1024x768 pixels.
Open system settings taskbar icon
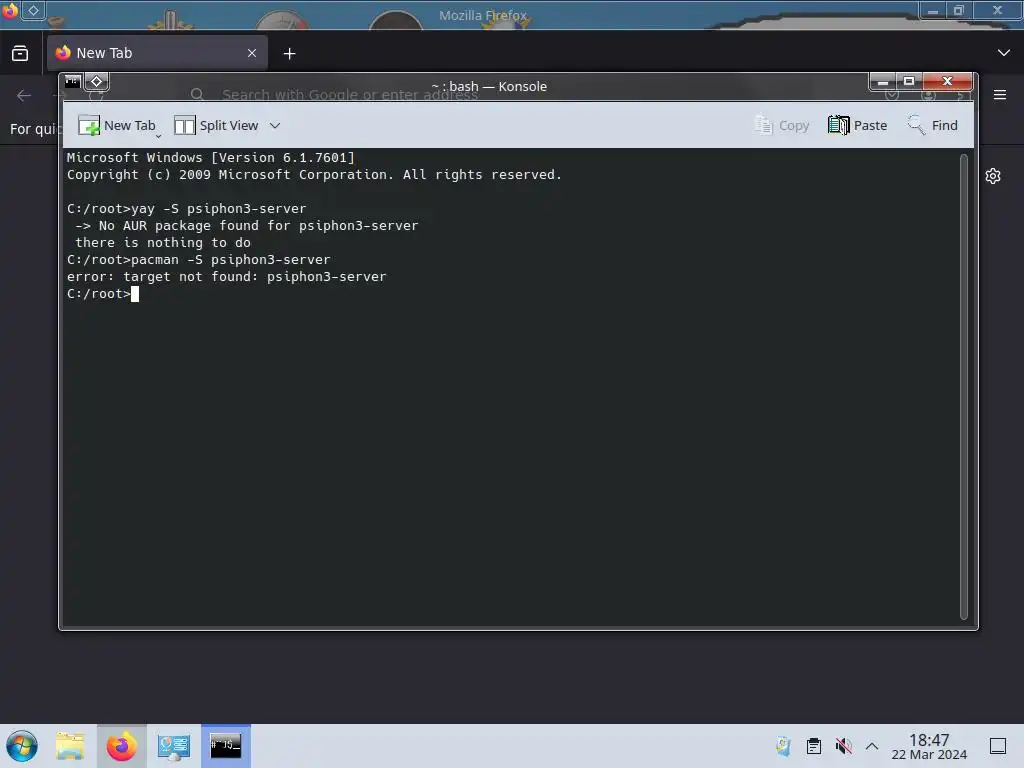click(174, 746)
